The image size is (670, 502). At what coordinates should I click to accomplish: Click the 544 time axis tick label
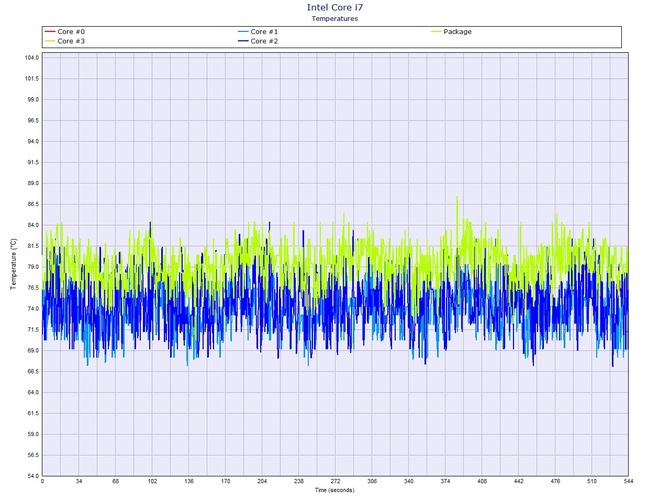click(628, 481)
